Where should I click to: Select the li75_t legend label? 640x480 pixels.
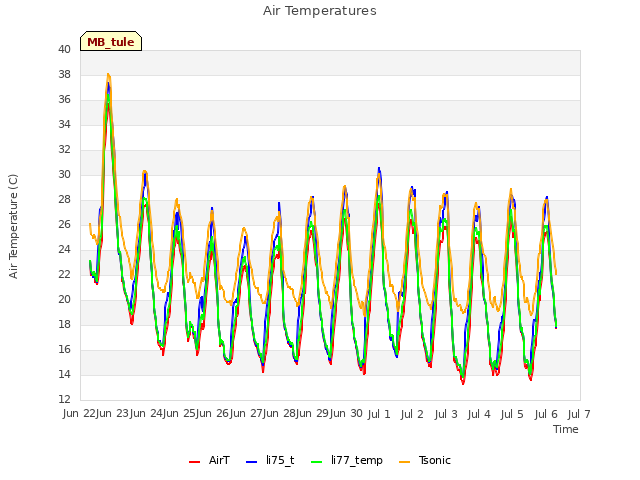[x=280, y=460]
